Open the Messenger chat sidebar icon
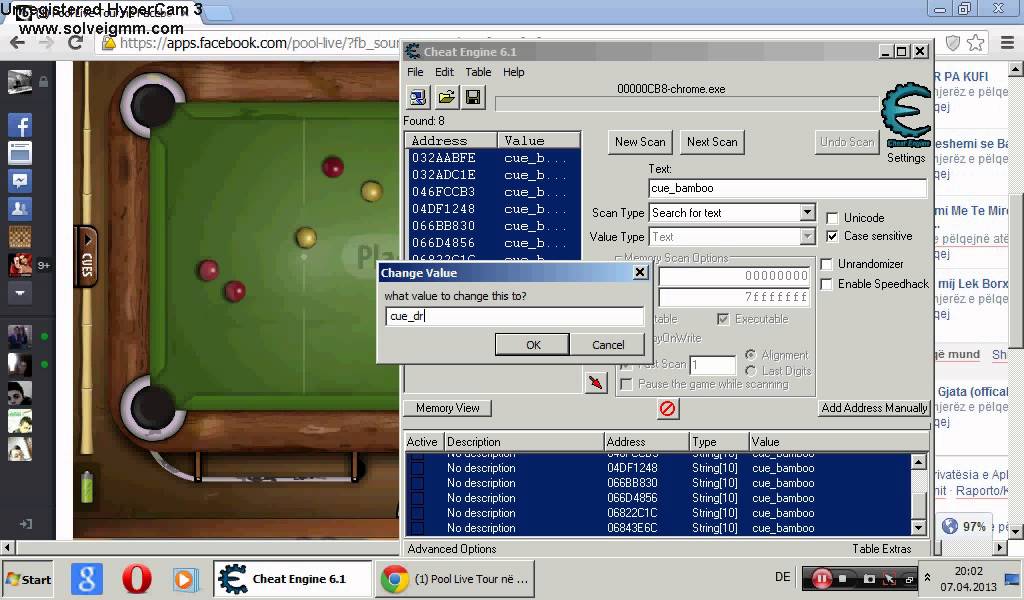Image resolution: width=1024 pixels, height=600 pixels. pyautogui.click(x=20, y=181)
